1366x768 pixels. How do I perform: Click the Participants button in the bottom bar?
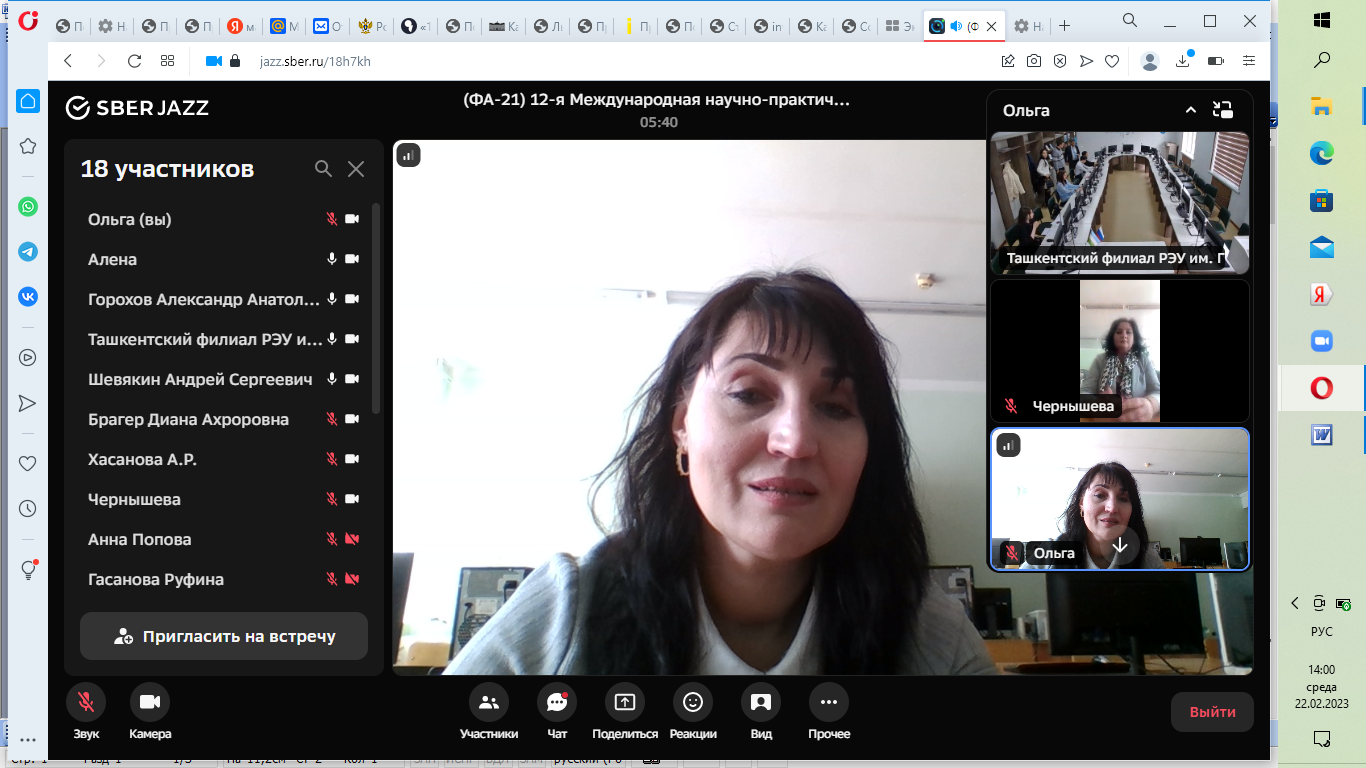coord(488,703)
